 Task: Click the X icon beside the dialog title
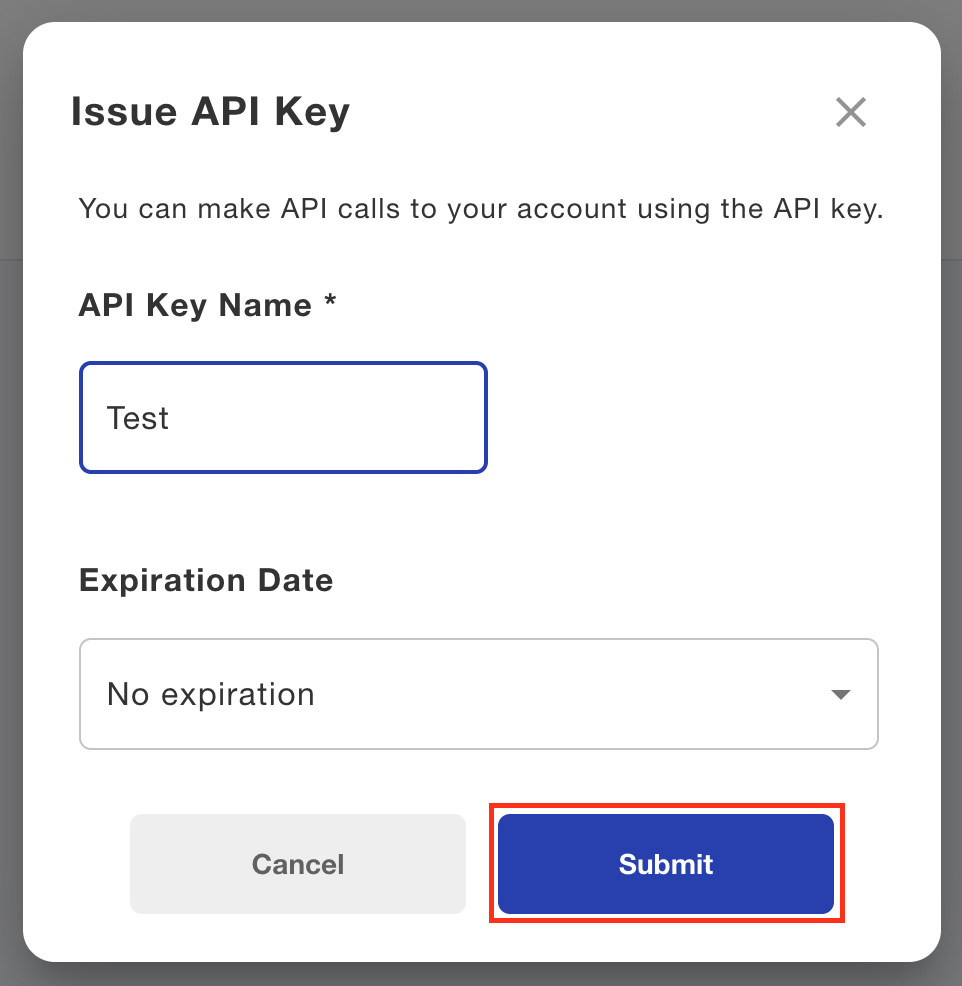(851, 113)
